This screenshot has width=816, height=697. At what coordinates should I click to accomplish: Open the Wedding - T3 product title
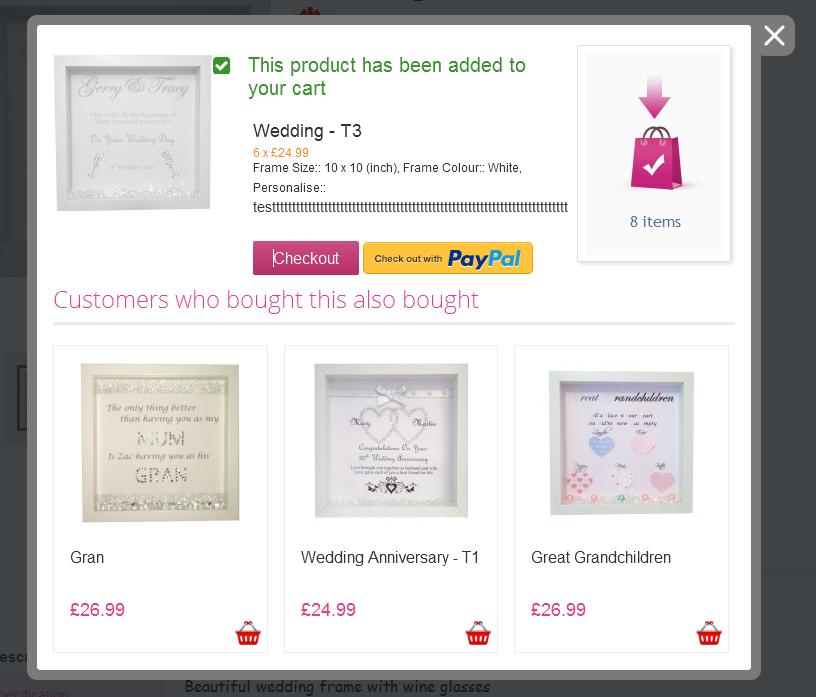tap(307, 131)
